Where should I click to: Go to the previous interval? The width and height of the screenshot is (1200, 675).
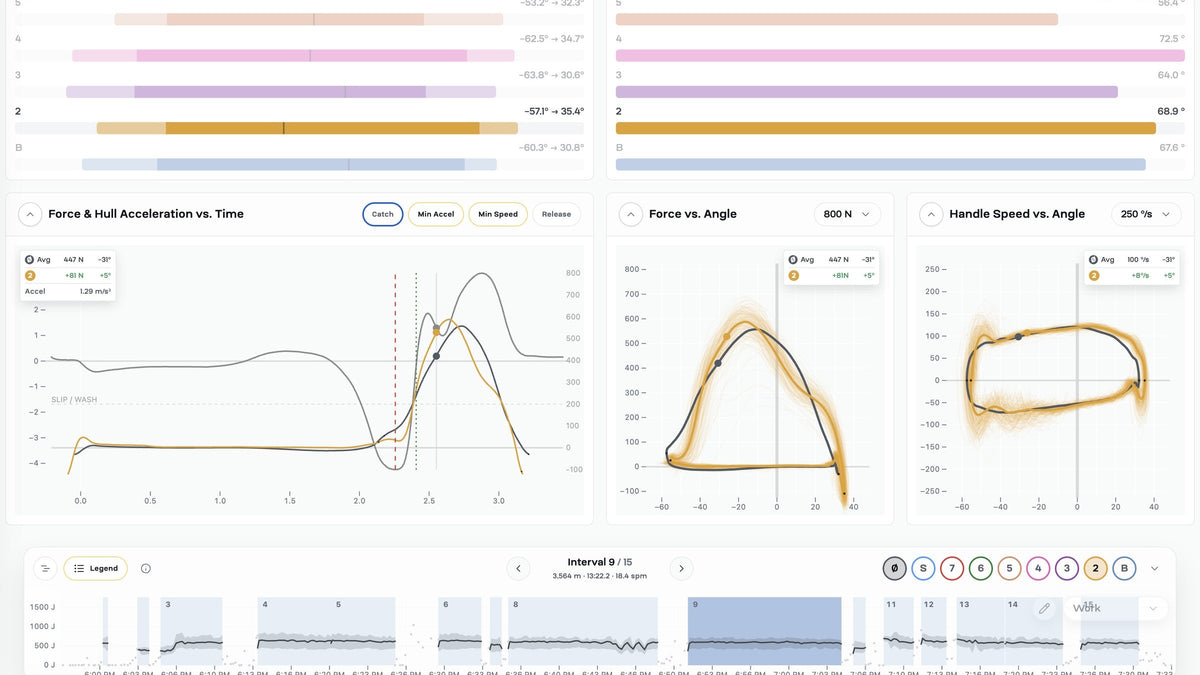coord(518,569)
